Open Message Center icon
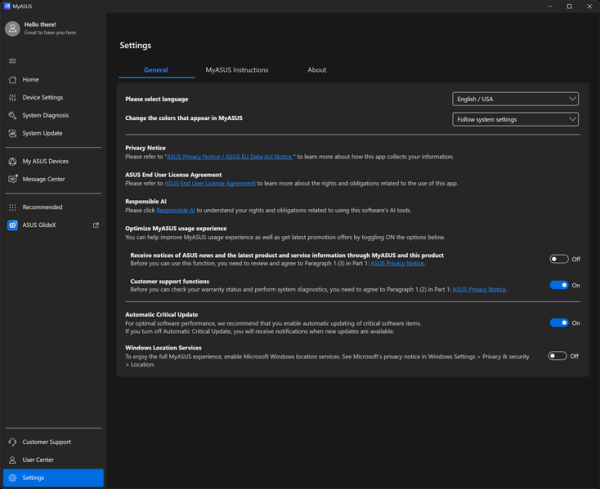Image resolution: width=600 pixels, height=489 pixels. 13,179
